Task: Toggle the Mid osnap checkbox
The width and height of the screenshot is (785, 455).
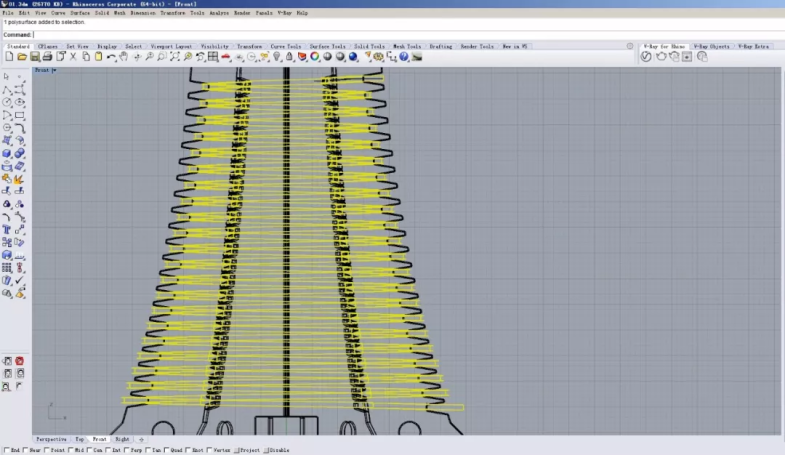Action: pyautogui.click(x=73, y=450)
